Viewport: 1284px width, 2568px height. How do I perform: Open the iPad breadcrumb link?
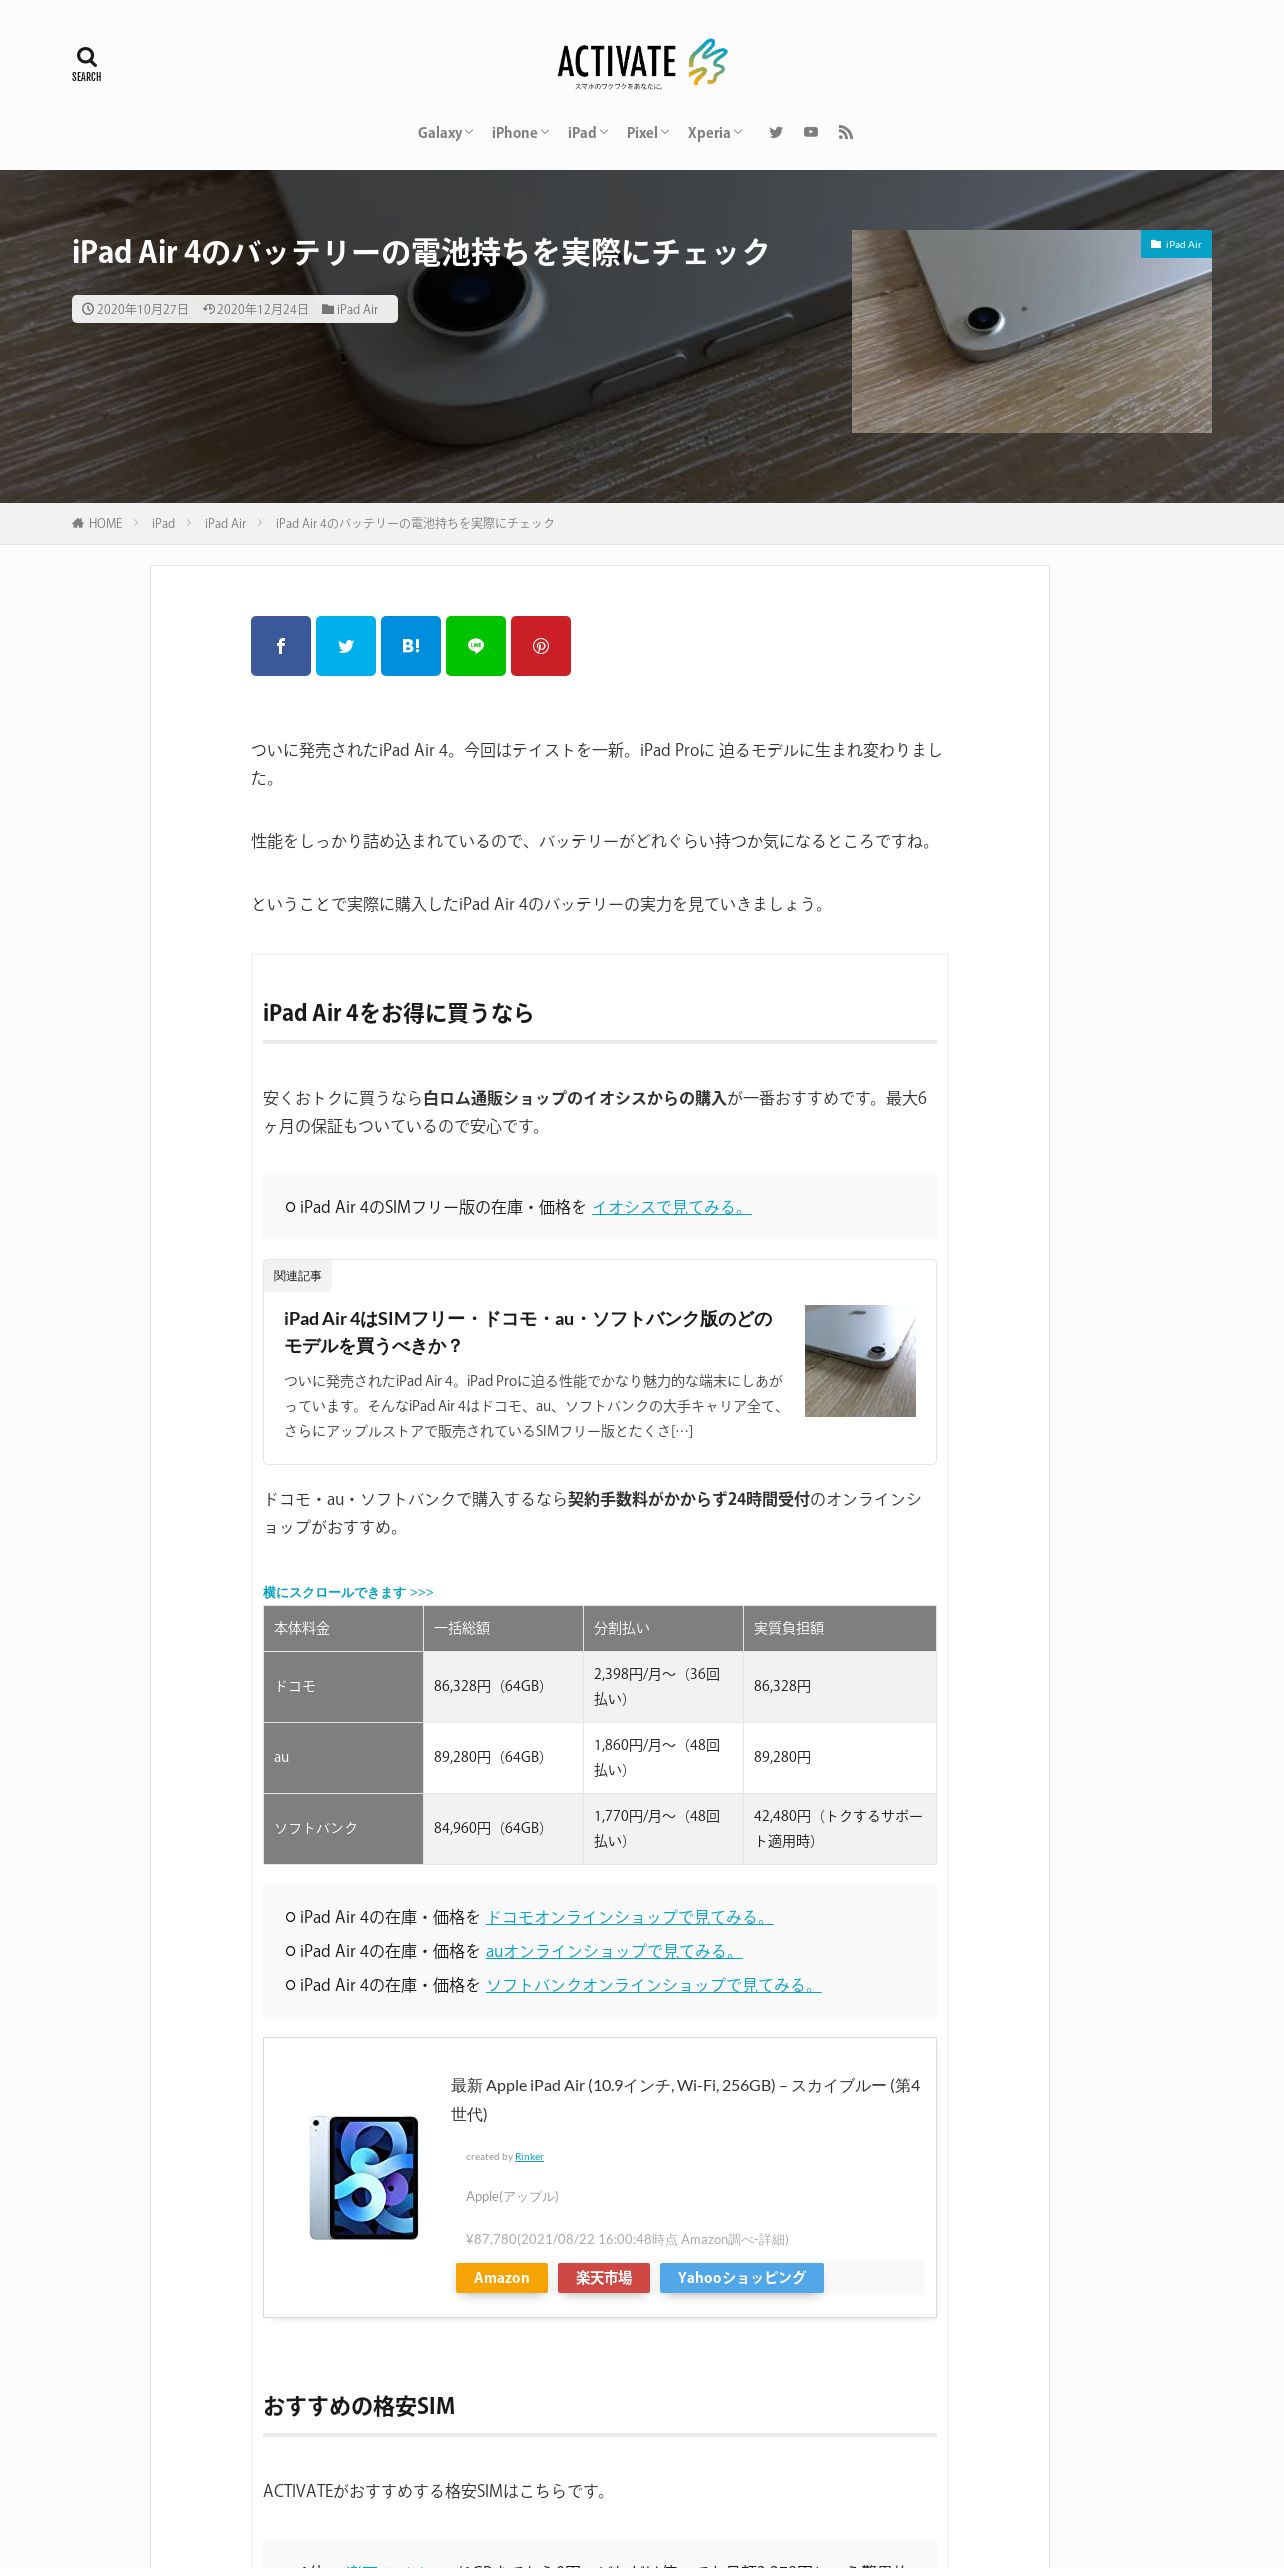[163, 523]
